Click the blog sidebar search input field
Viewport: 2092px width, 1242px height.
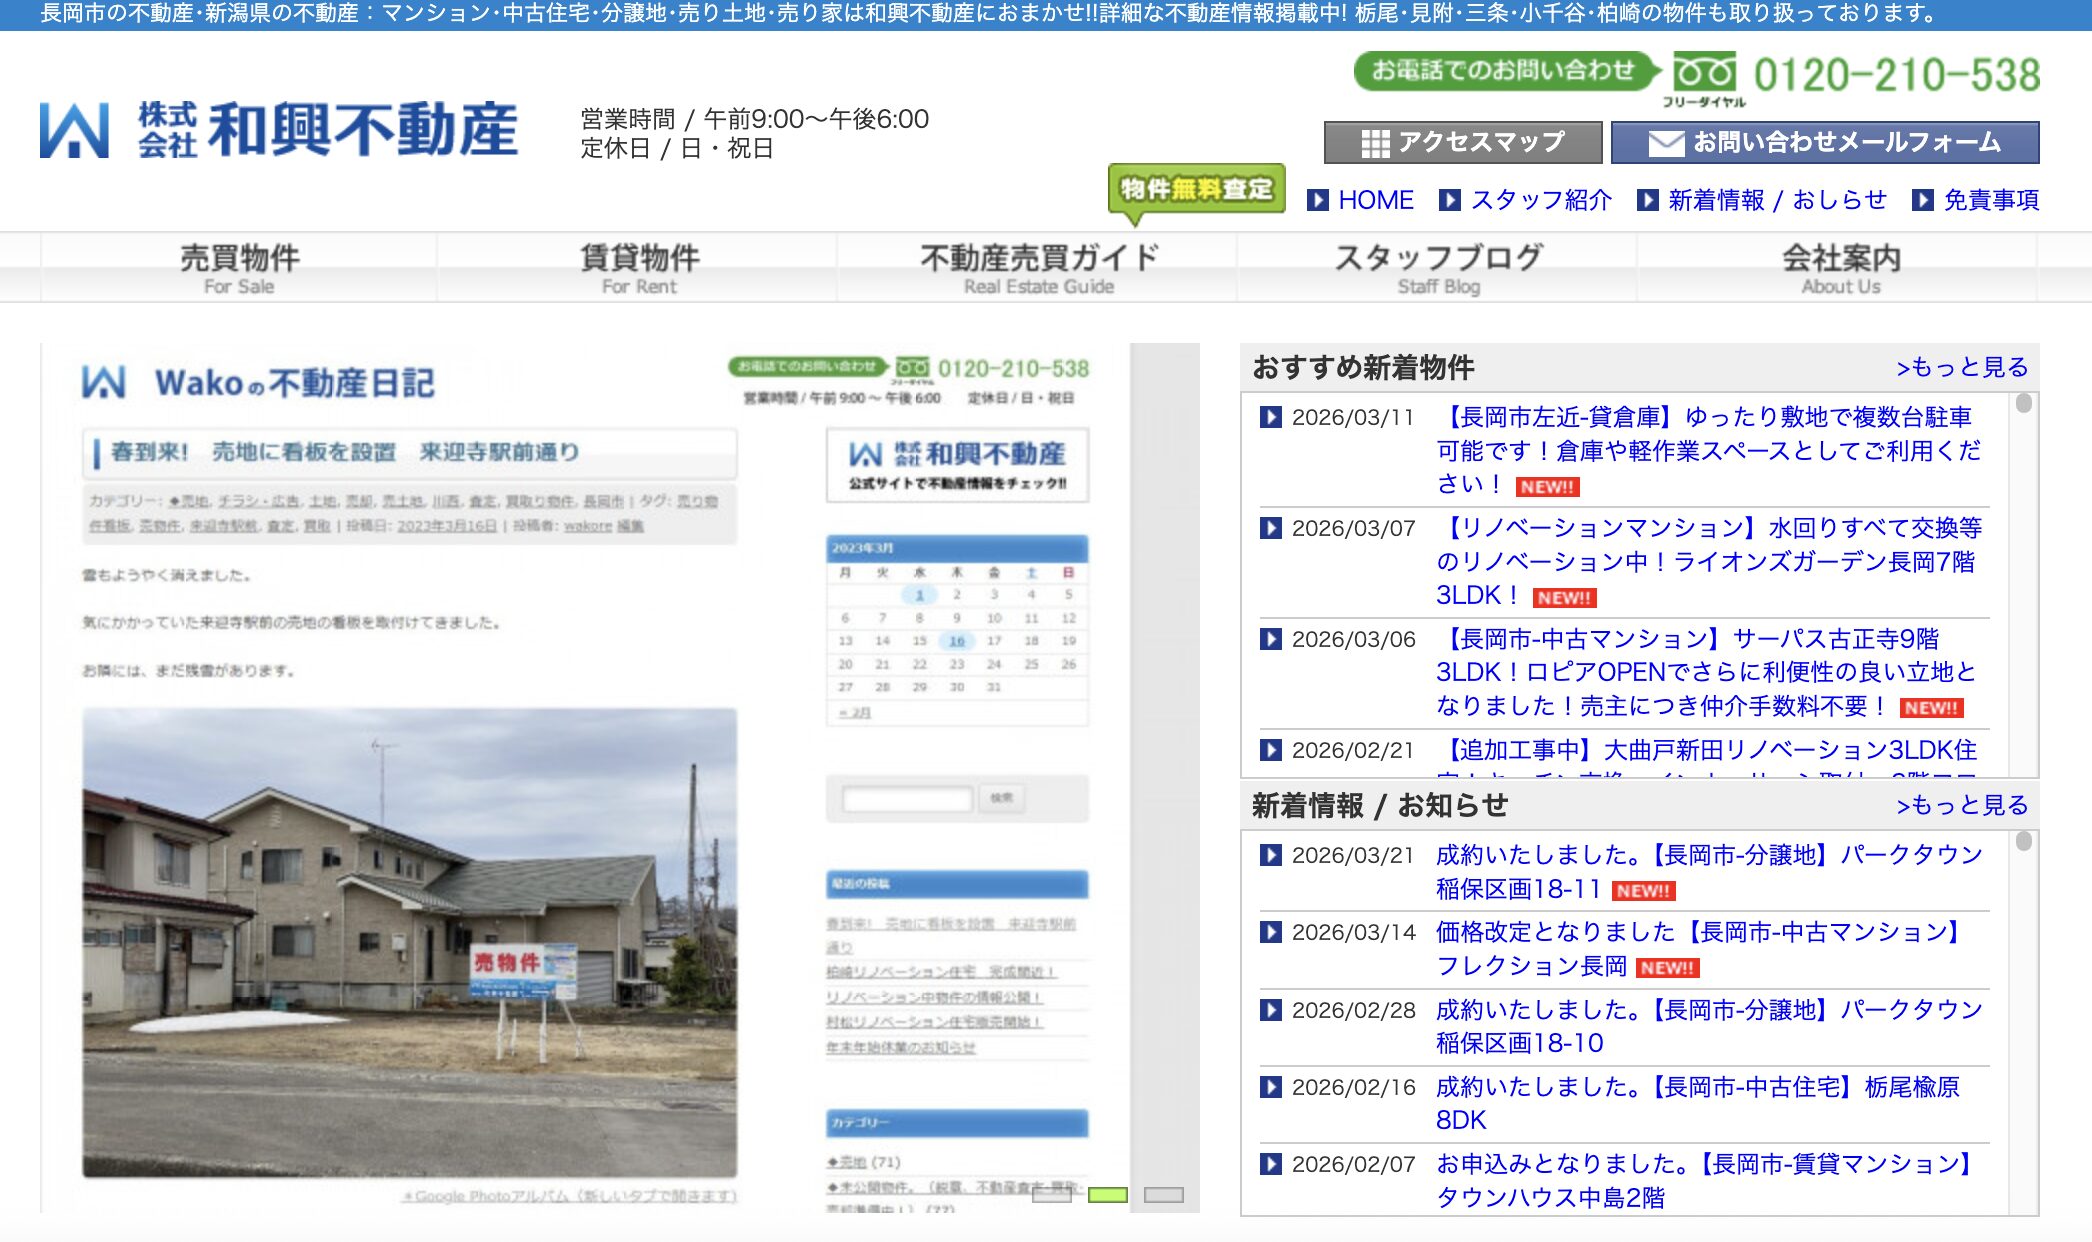905,798
